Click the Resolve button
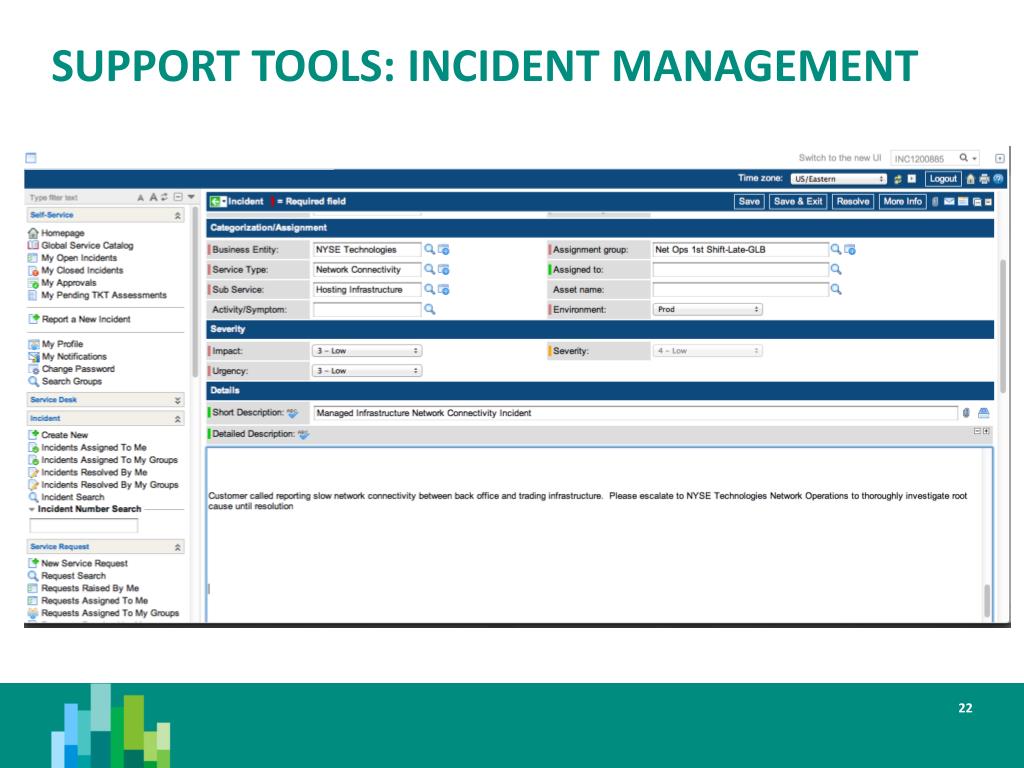 point(853,201)
